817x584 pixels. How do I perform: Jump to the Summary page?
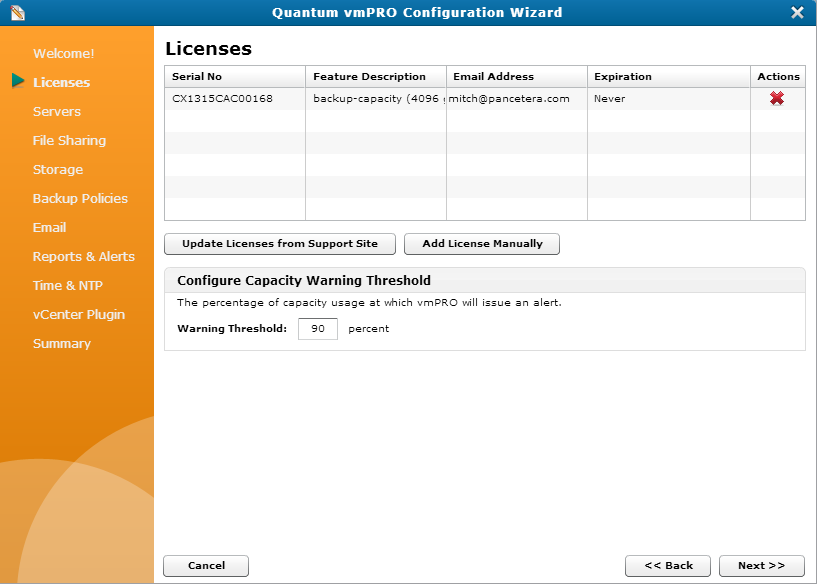coord(64,342)
